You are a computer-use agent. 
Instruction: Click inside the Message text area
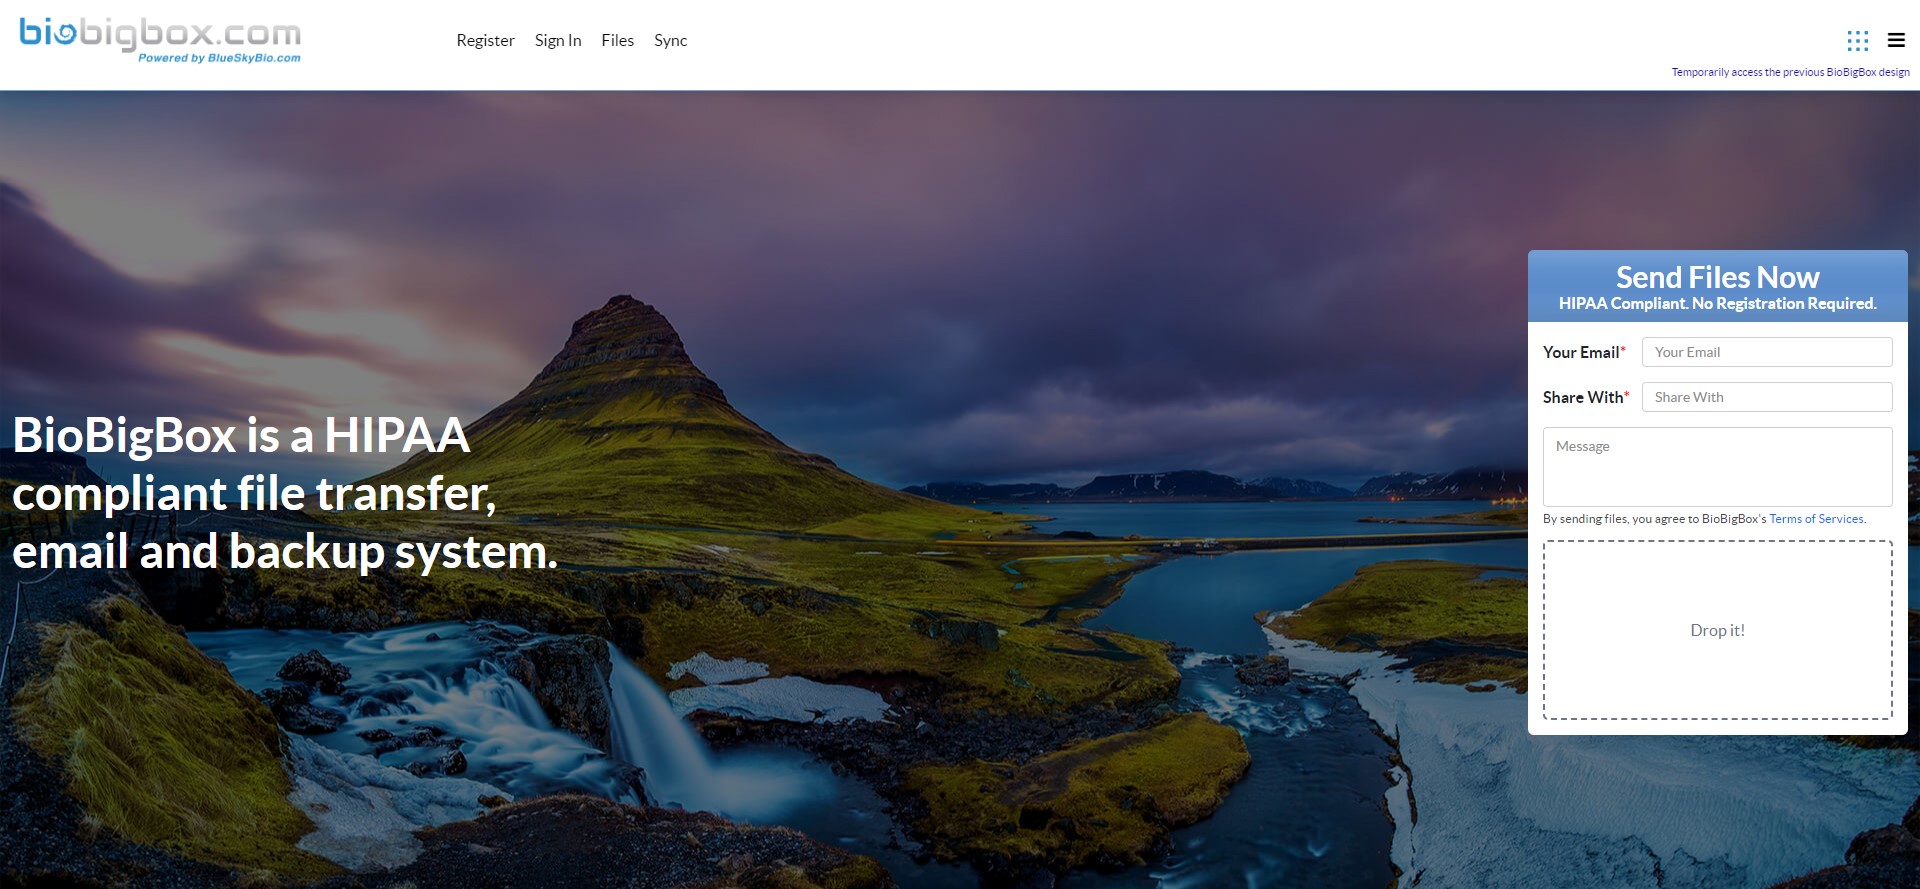pyautogui.click(x=1717, y=467)
